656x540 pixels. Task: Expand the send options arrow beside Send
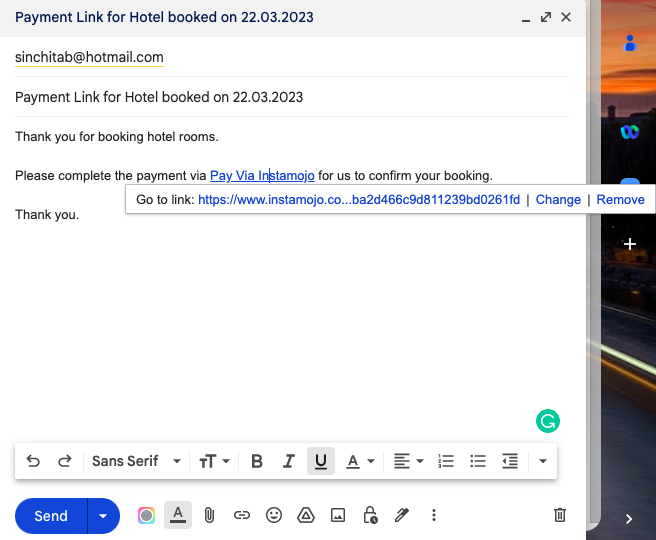[x=102, y=516]
